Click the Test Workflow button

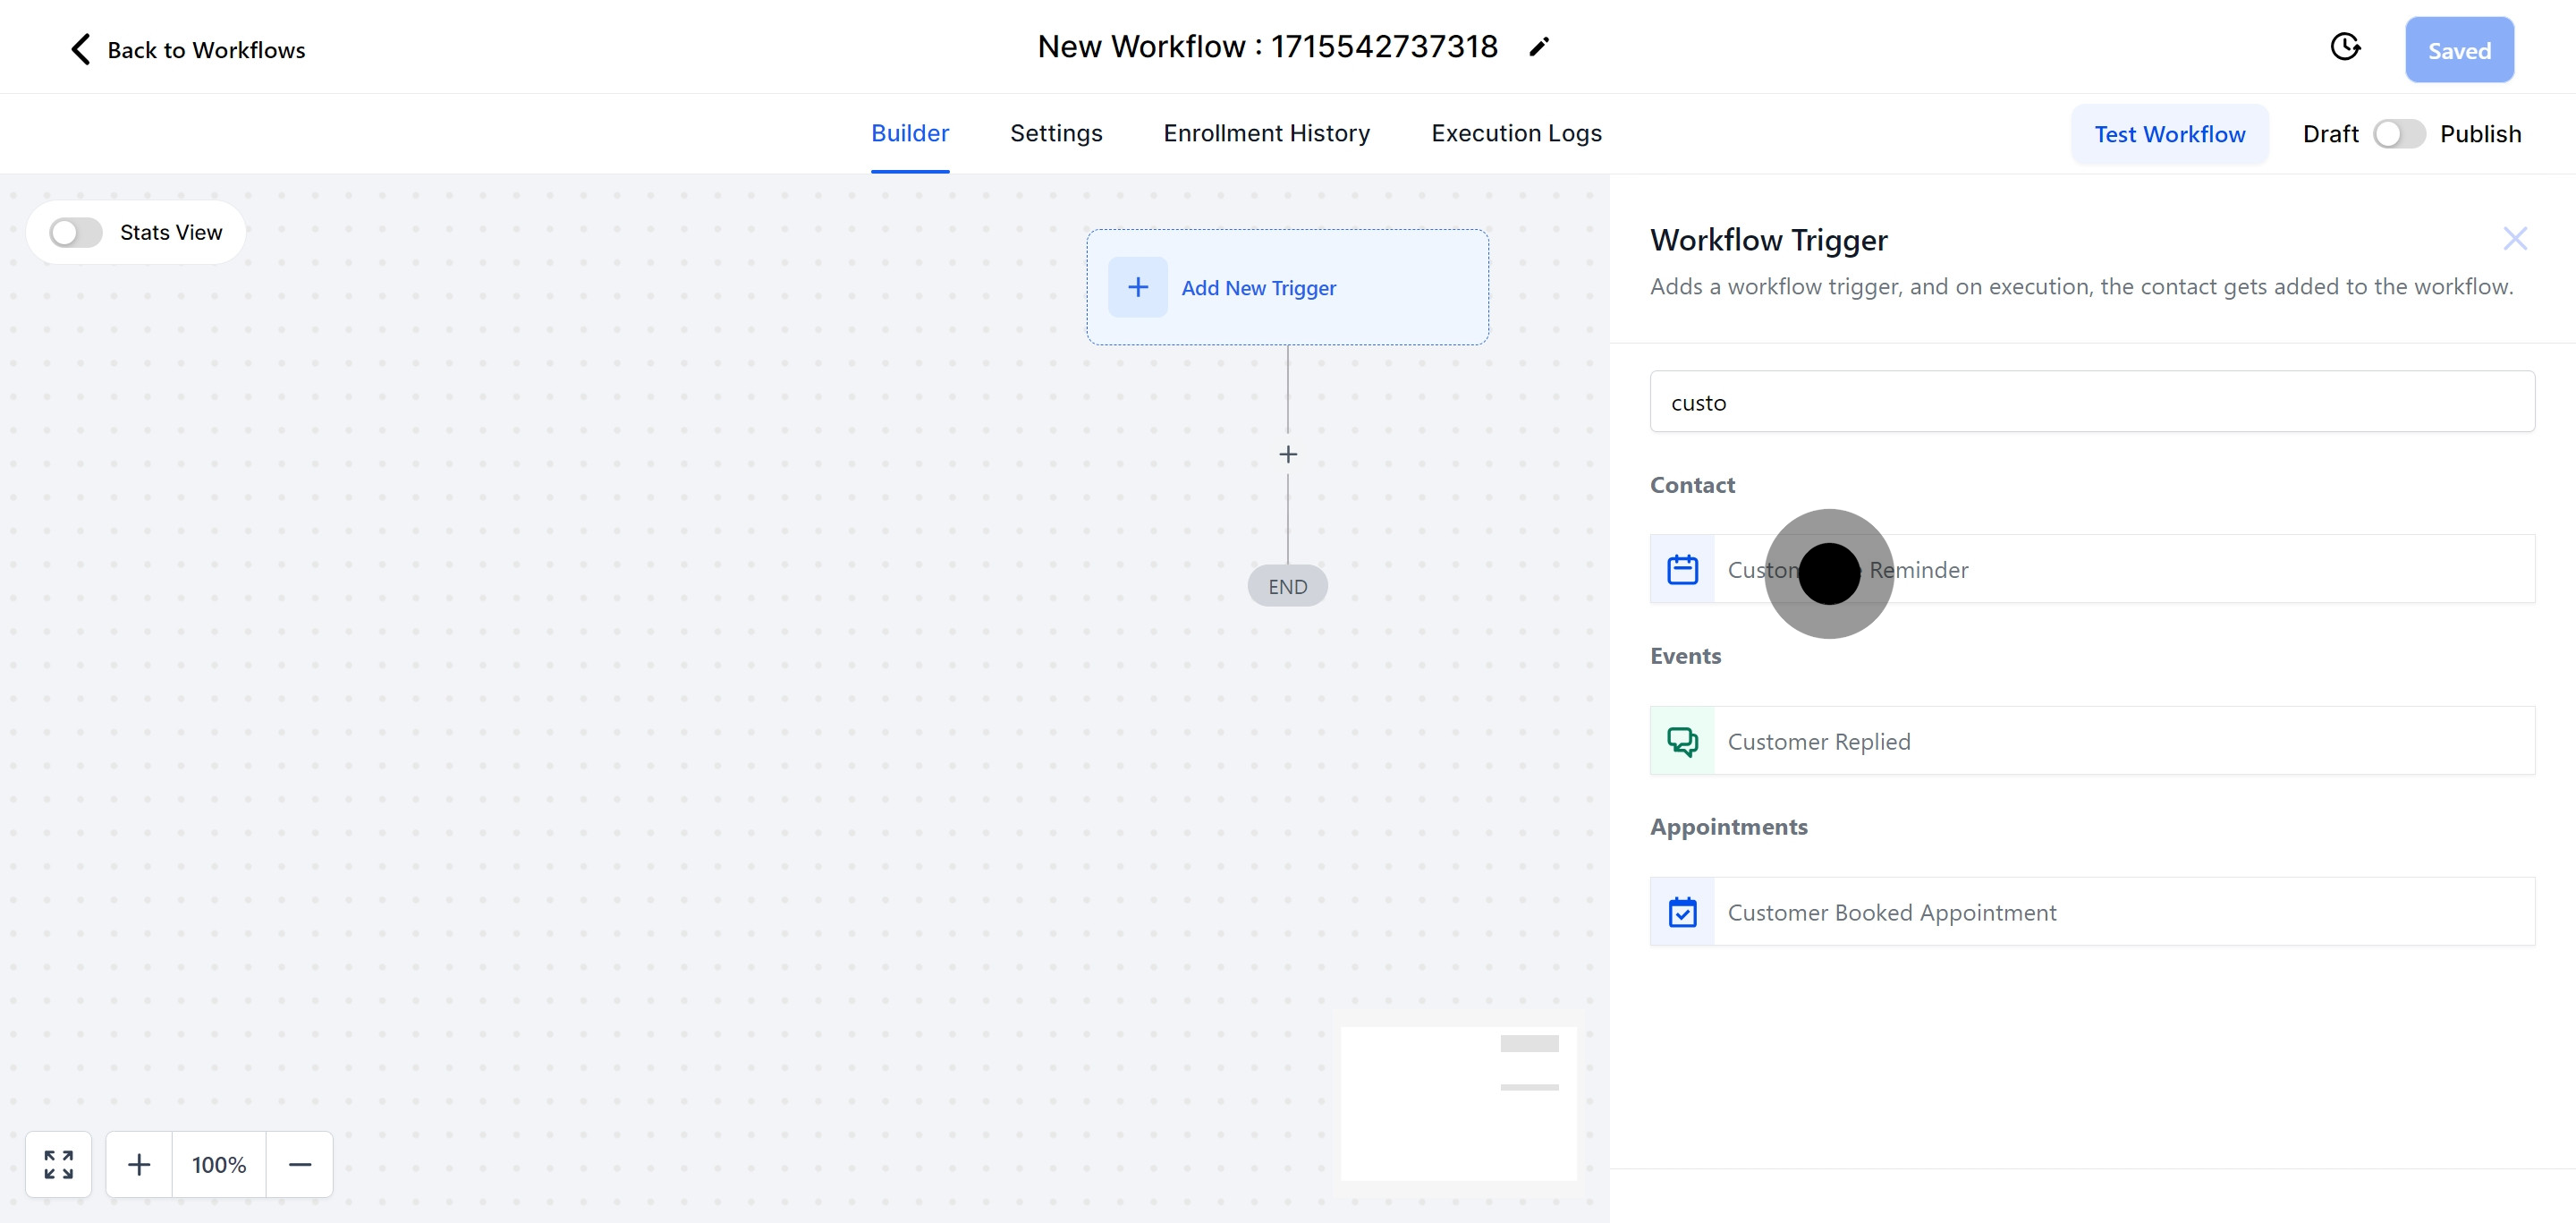click(2168, 134)
